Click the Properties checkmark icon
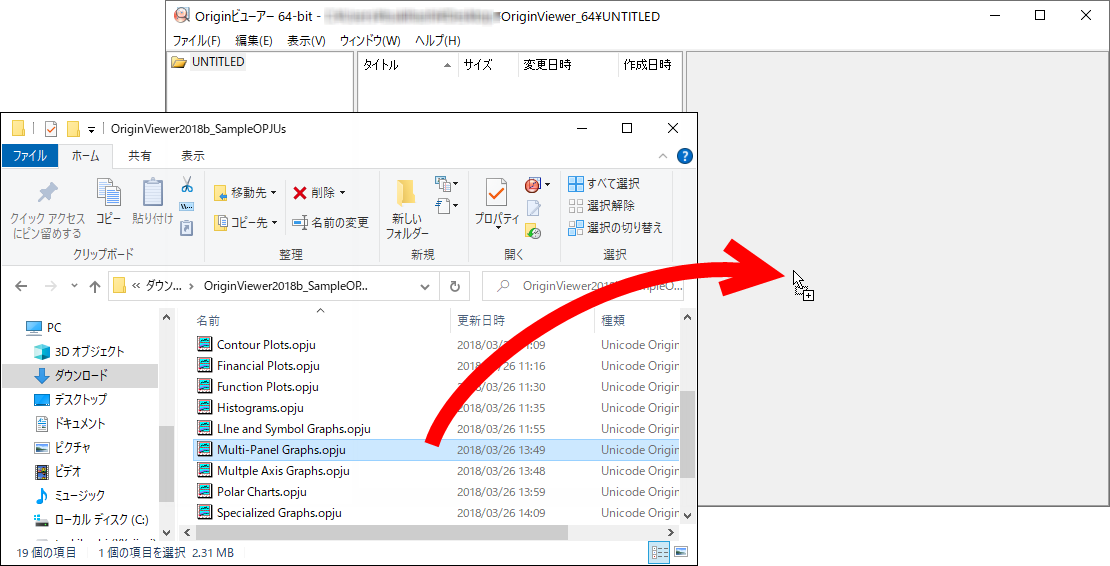Screen dimensions: 1110x566 point(496,193)
